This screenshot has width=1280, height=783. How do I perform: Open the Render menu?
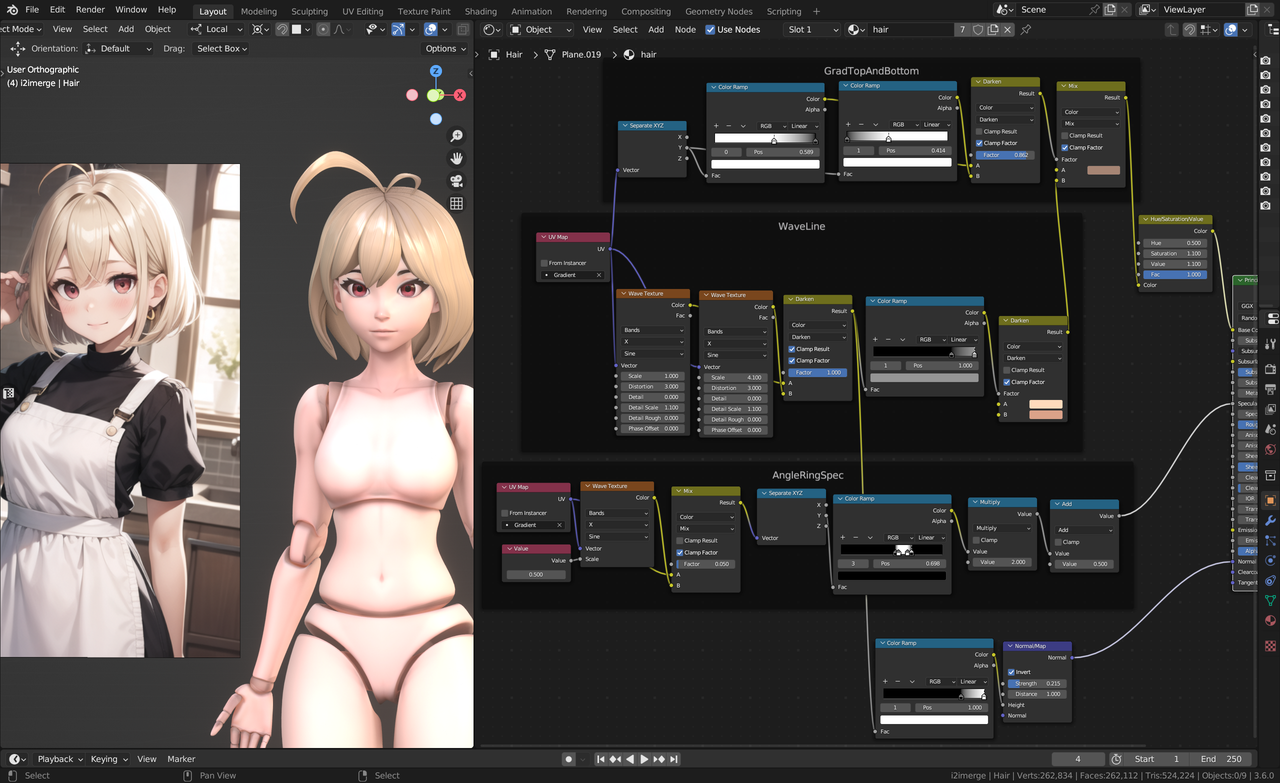[90, 9]
